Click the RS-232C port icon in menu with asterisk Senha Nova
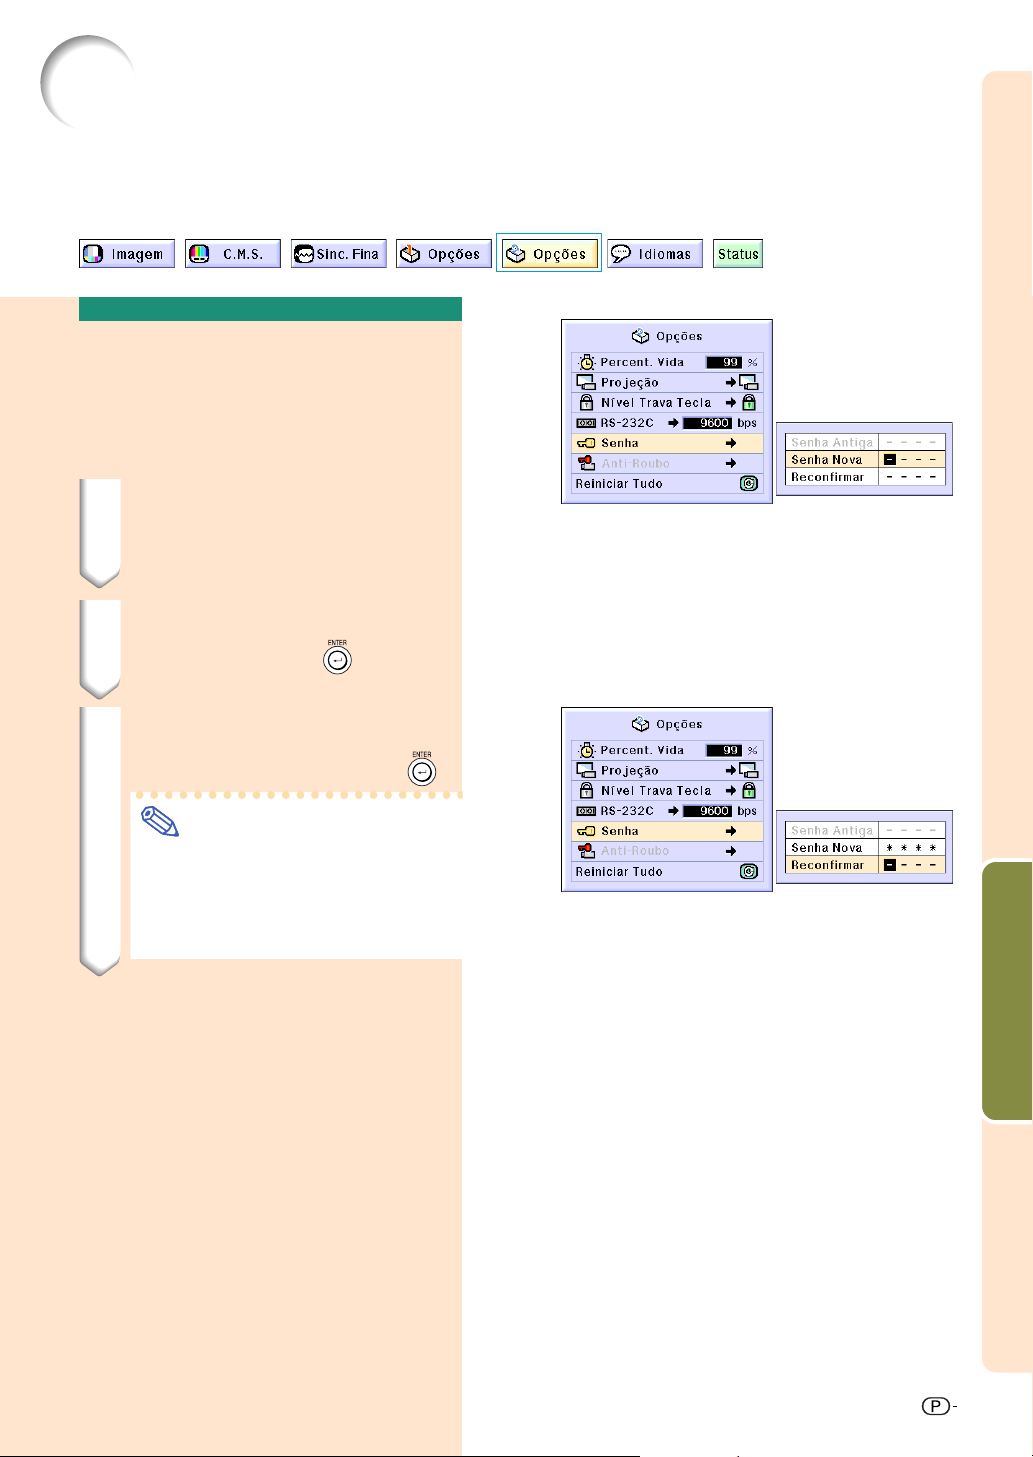The width and height of the screenshot is (1033, 1457). 586,811
